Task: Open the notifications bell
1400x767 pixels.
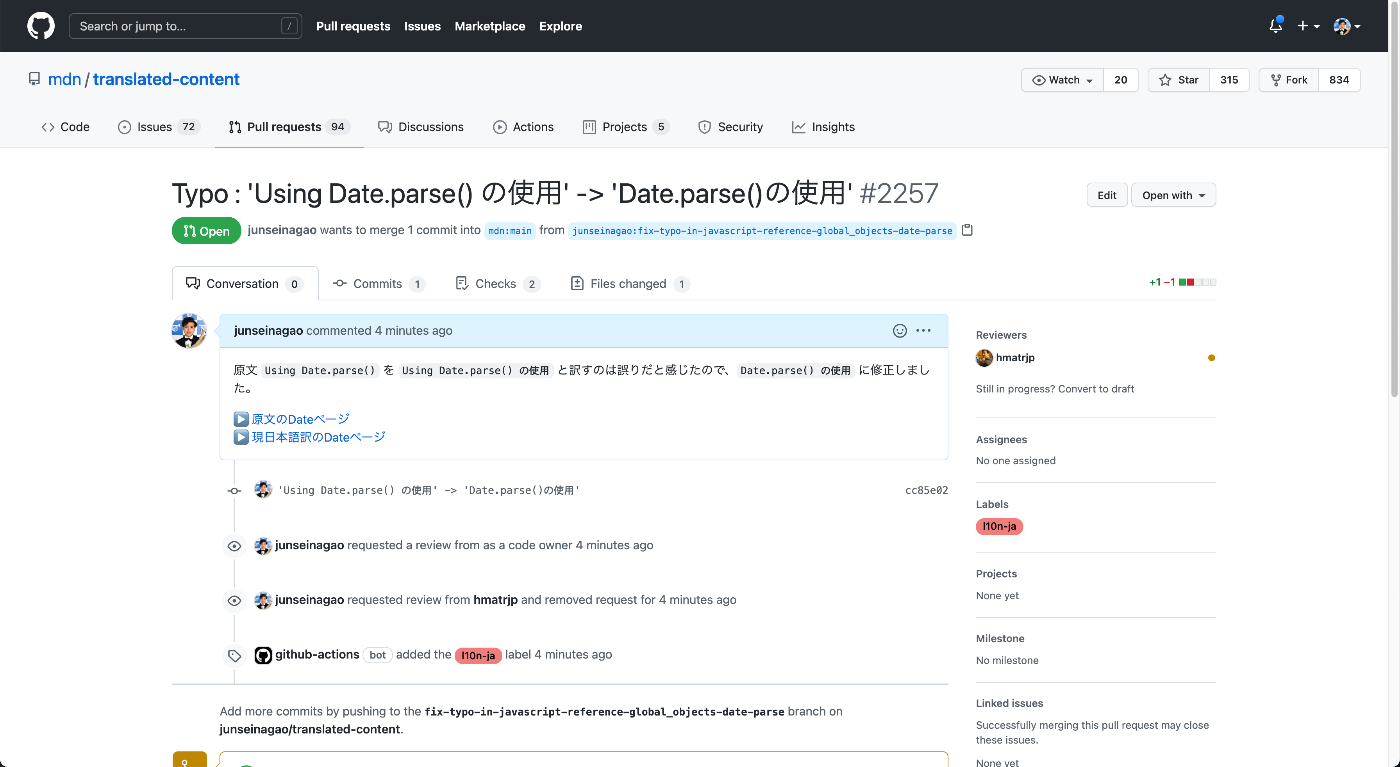Action: pyautogui.click(x=1275, y=26)
